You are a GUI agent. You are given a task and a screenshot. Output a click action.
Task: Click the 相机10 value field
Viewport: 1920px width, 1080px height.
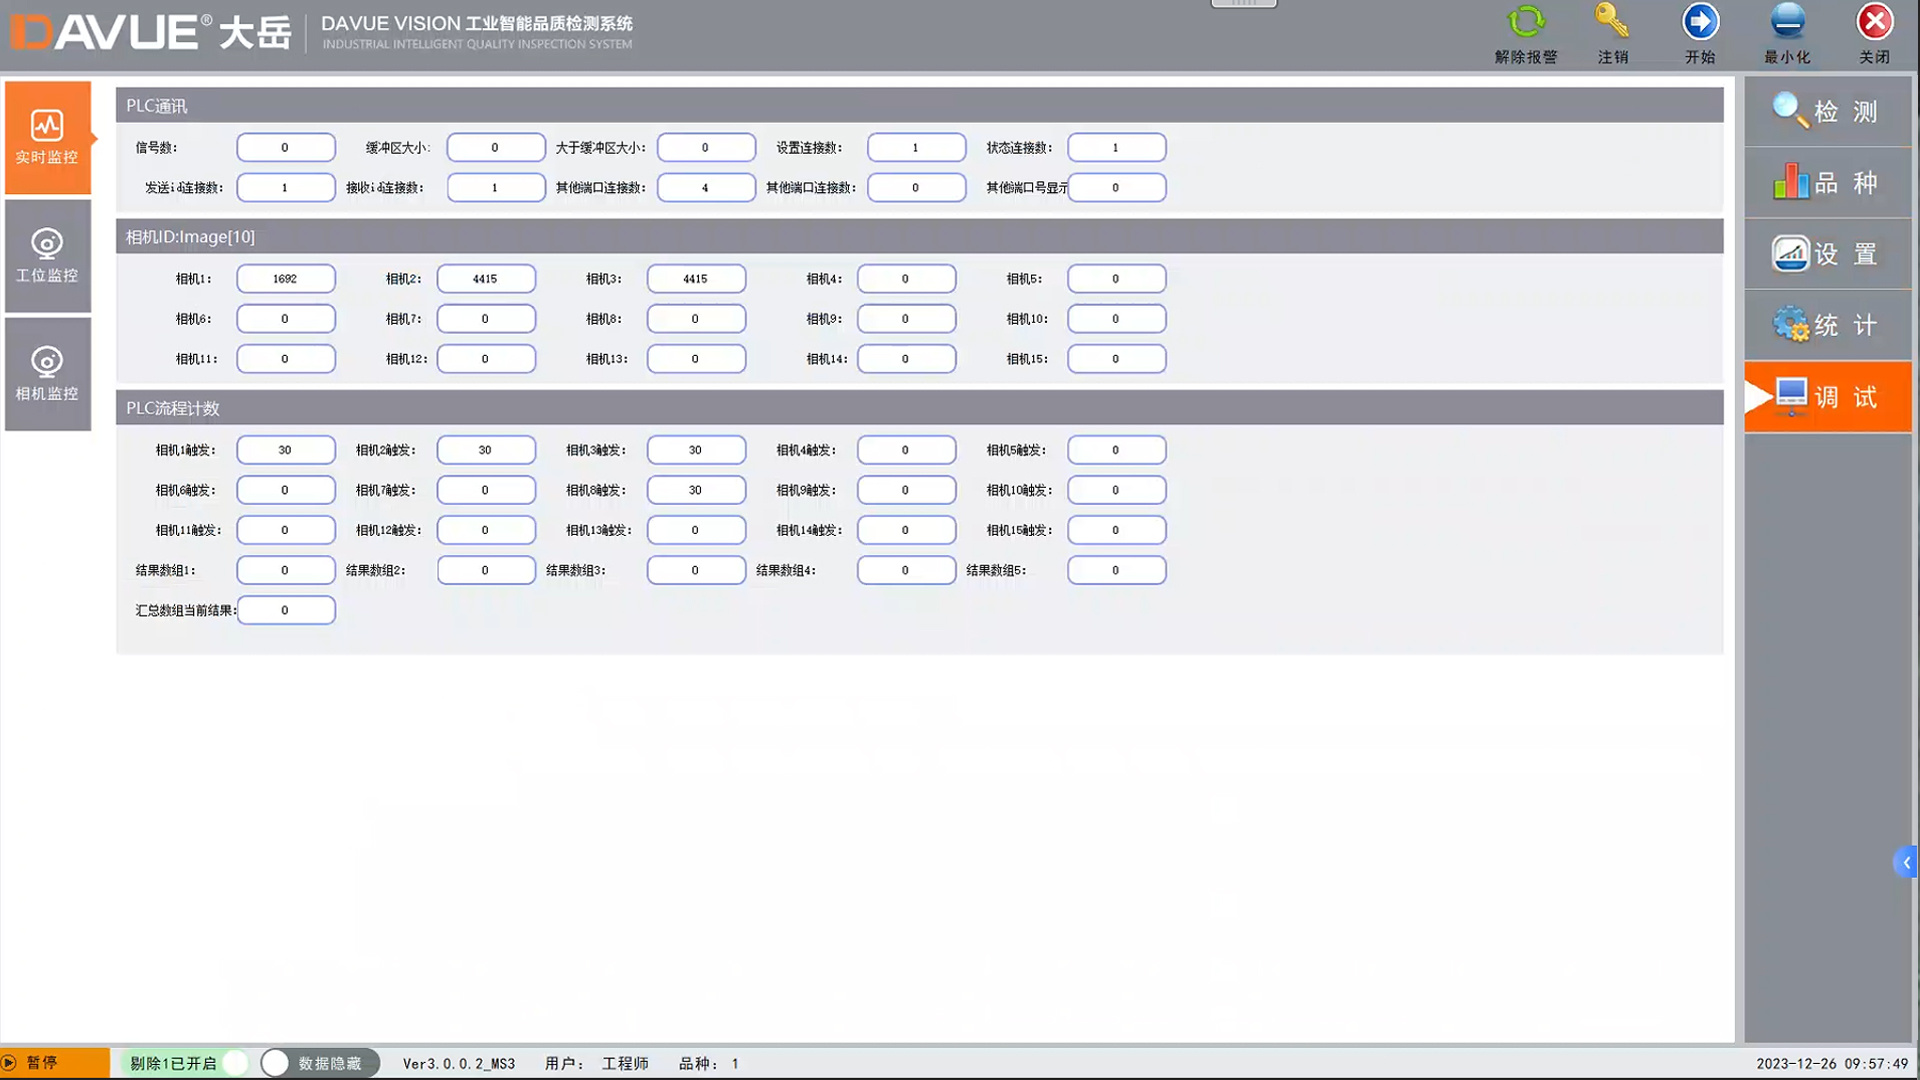pos(1116,319)
